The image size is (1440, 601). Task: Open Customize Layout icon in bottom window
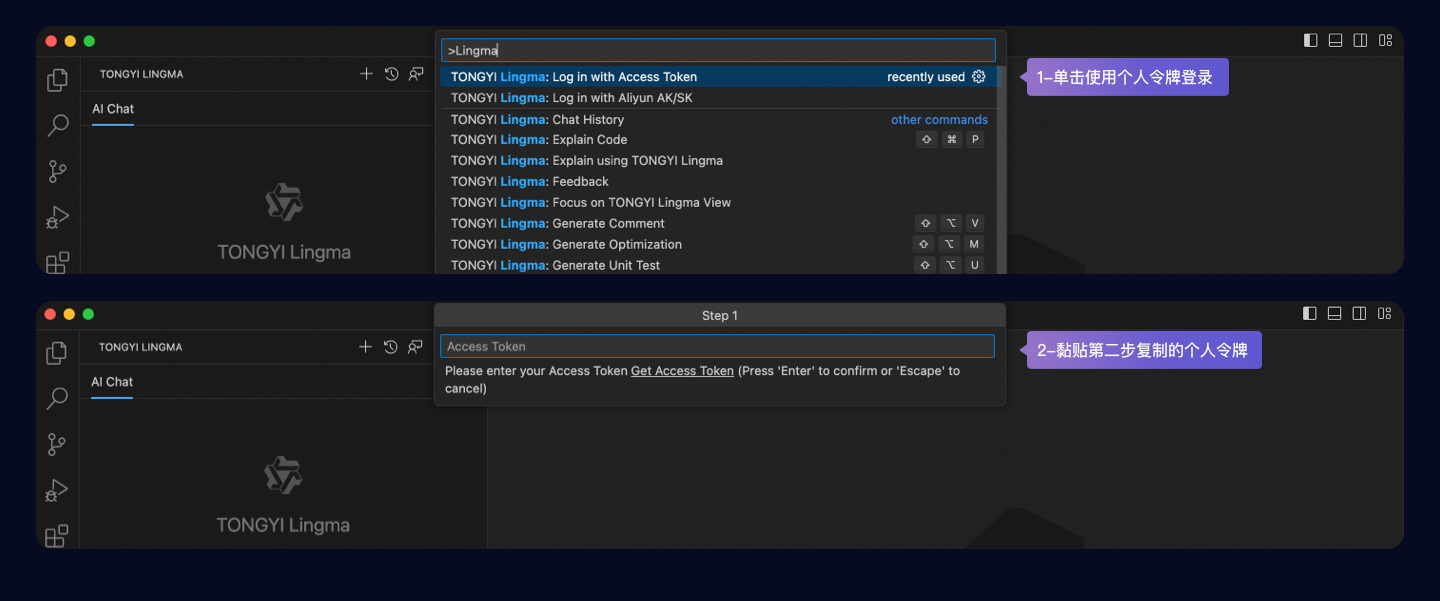[x=1385, y=313]
